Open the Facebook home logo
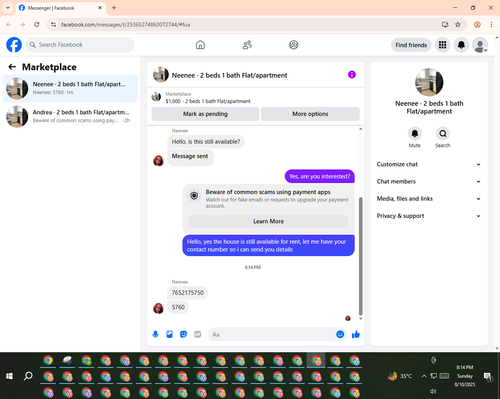This screenshot has height=399, width=500. 14,45
